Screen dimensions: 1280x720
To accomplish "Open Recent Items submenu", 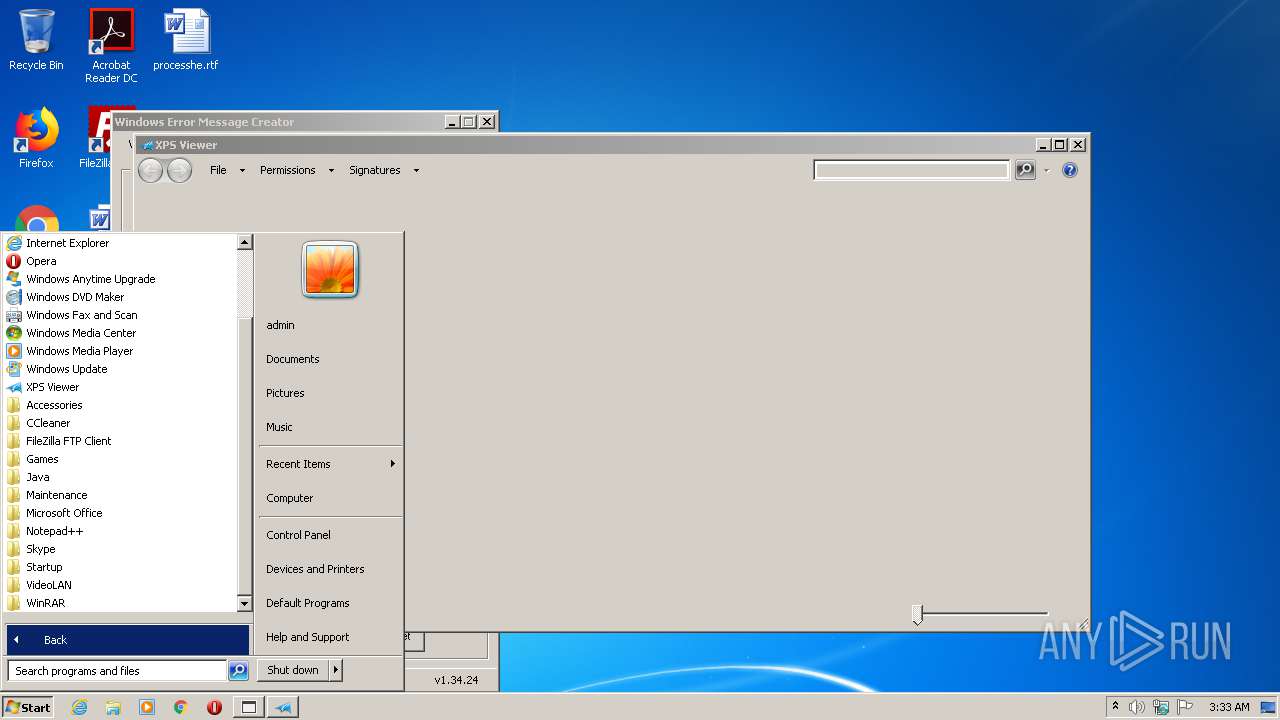I will coord(330,464).
